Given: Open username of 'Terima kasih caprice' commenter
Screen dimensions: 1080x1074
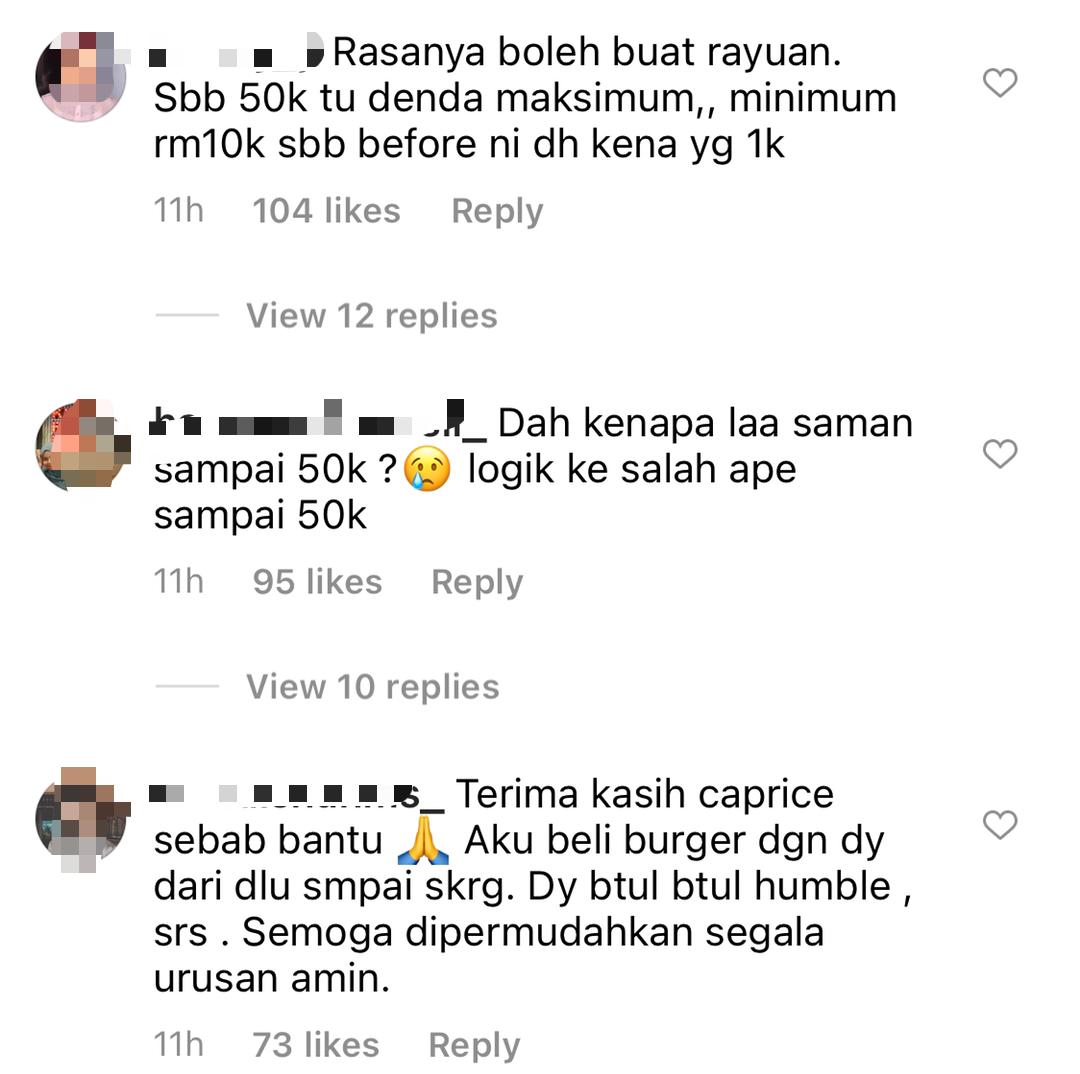Looking at the screenshot, I should 297,795.
